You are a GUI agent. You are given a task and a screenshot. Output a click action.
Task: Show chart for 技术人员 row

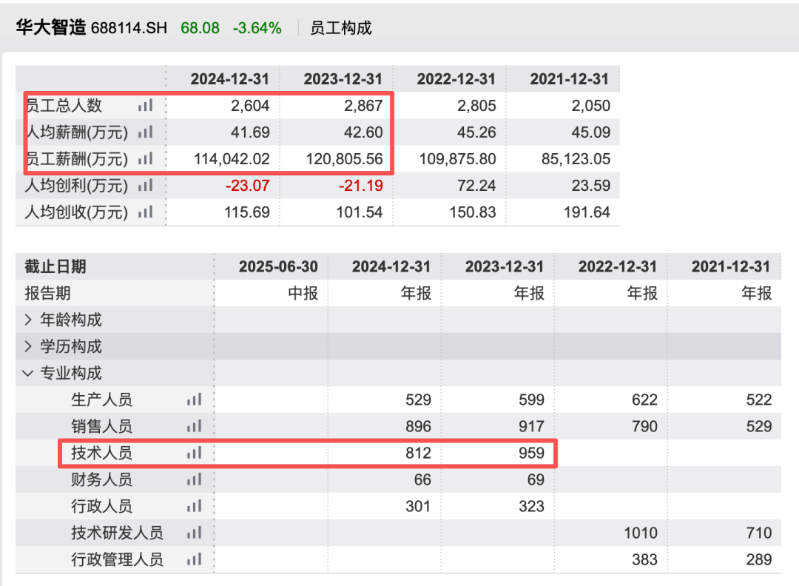coord(194,452)
